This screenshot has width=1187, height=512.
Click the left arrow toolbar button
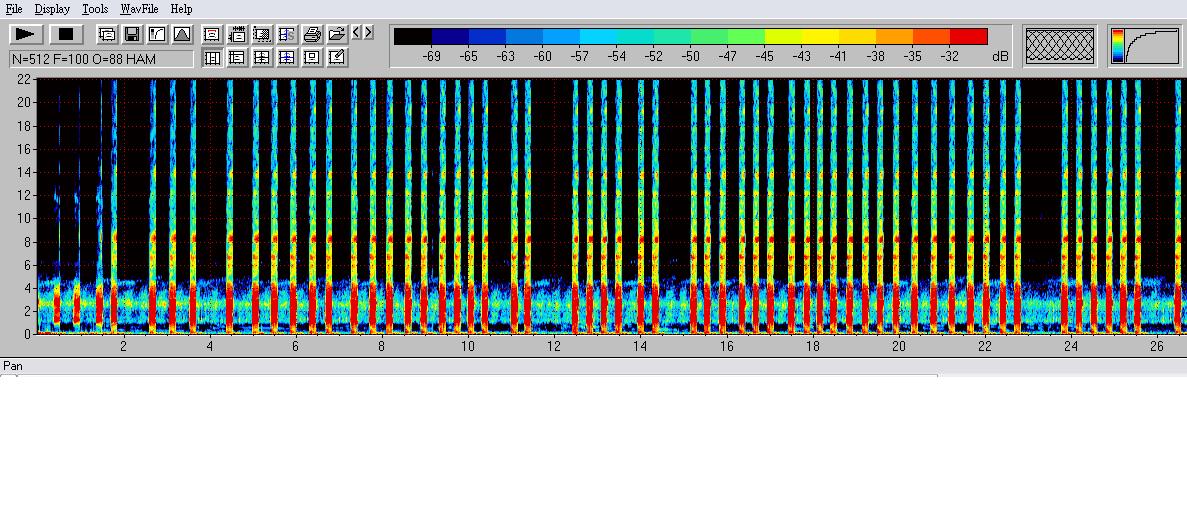point(357,33)
